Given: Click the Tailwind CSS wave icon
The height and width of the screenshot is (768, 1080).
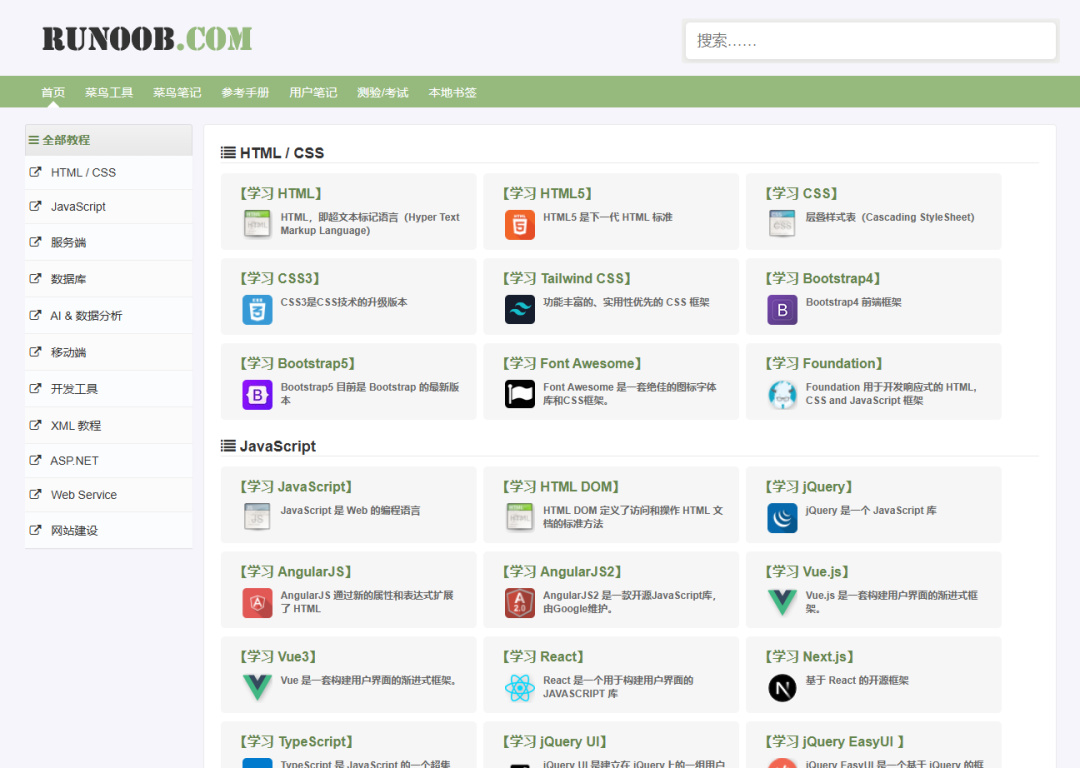Looking at the screenshot, I should point(519,309).
